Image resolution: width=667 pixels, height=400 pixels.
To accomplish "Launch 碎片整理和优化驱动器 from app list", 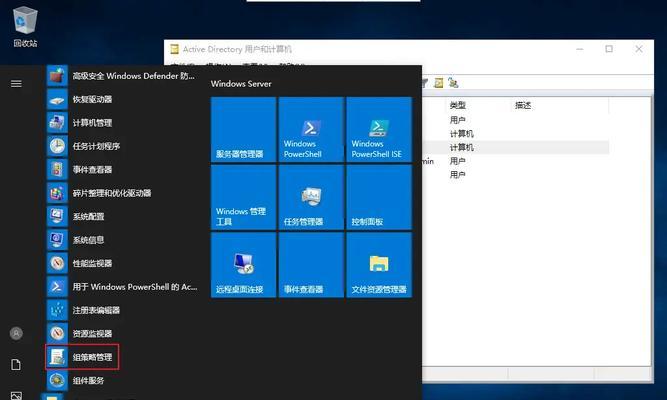I will (x=122, y=193).
